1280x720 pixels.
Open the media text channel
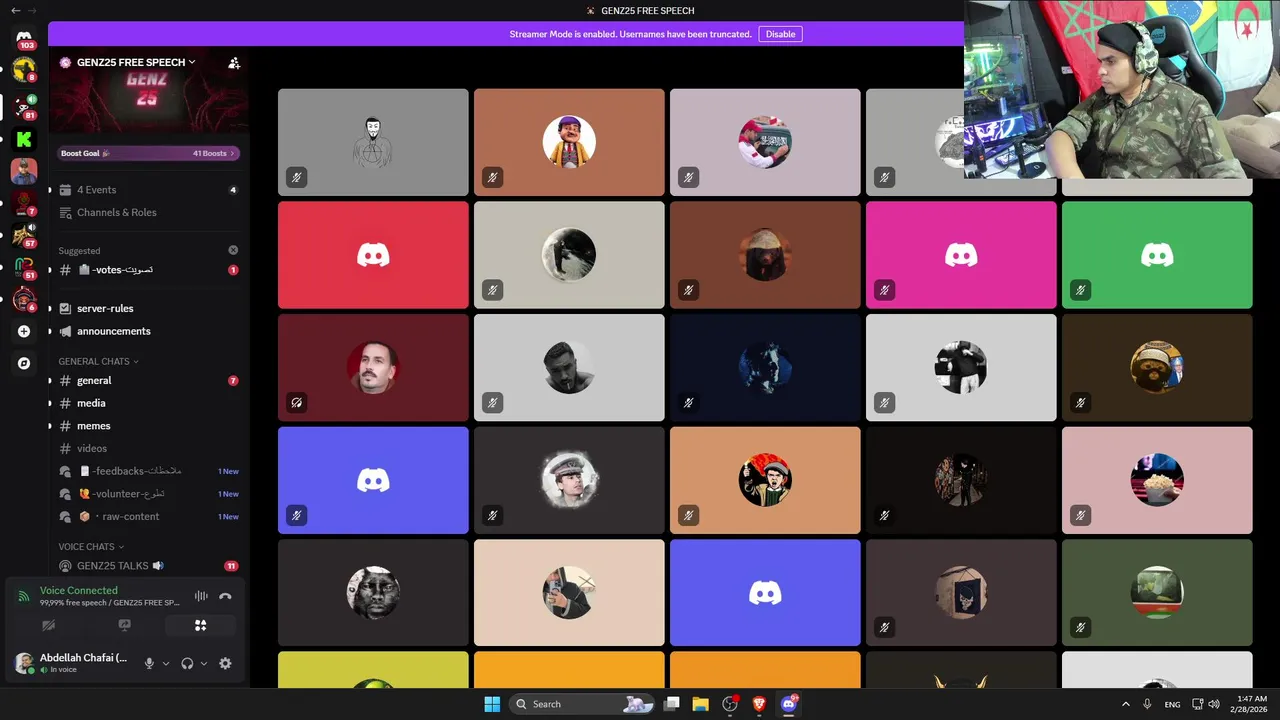coord(148,403)
